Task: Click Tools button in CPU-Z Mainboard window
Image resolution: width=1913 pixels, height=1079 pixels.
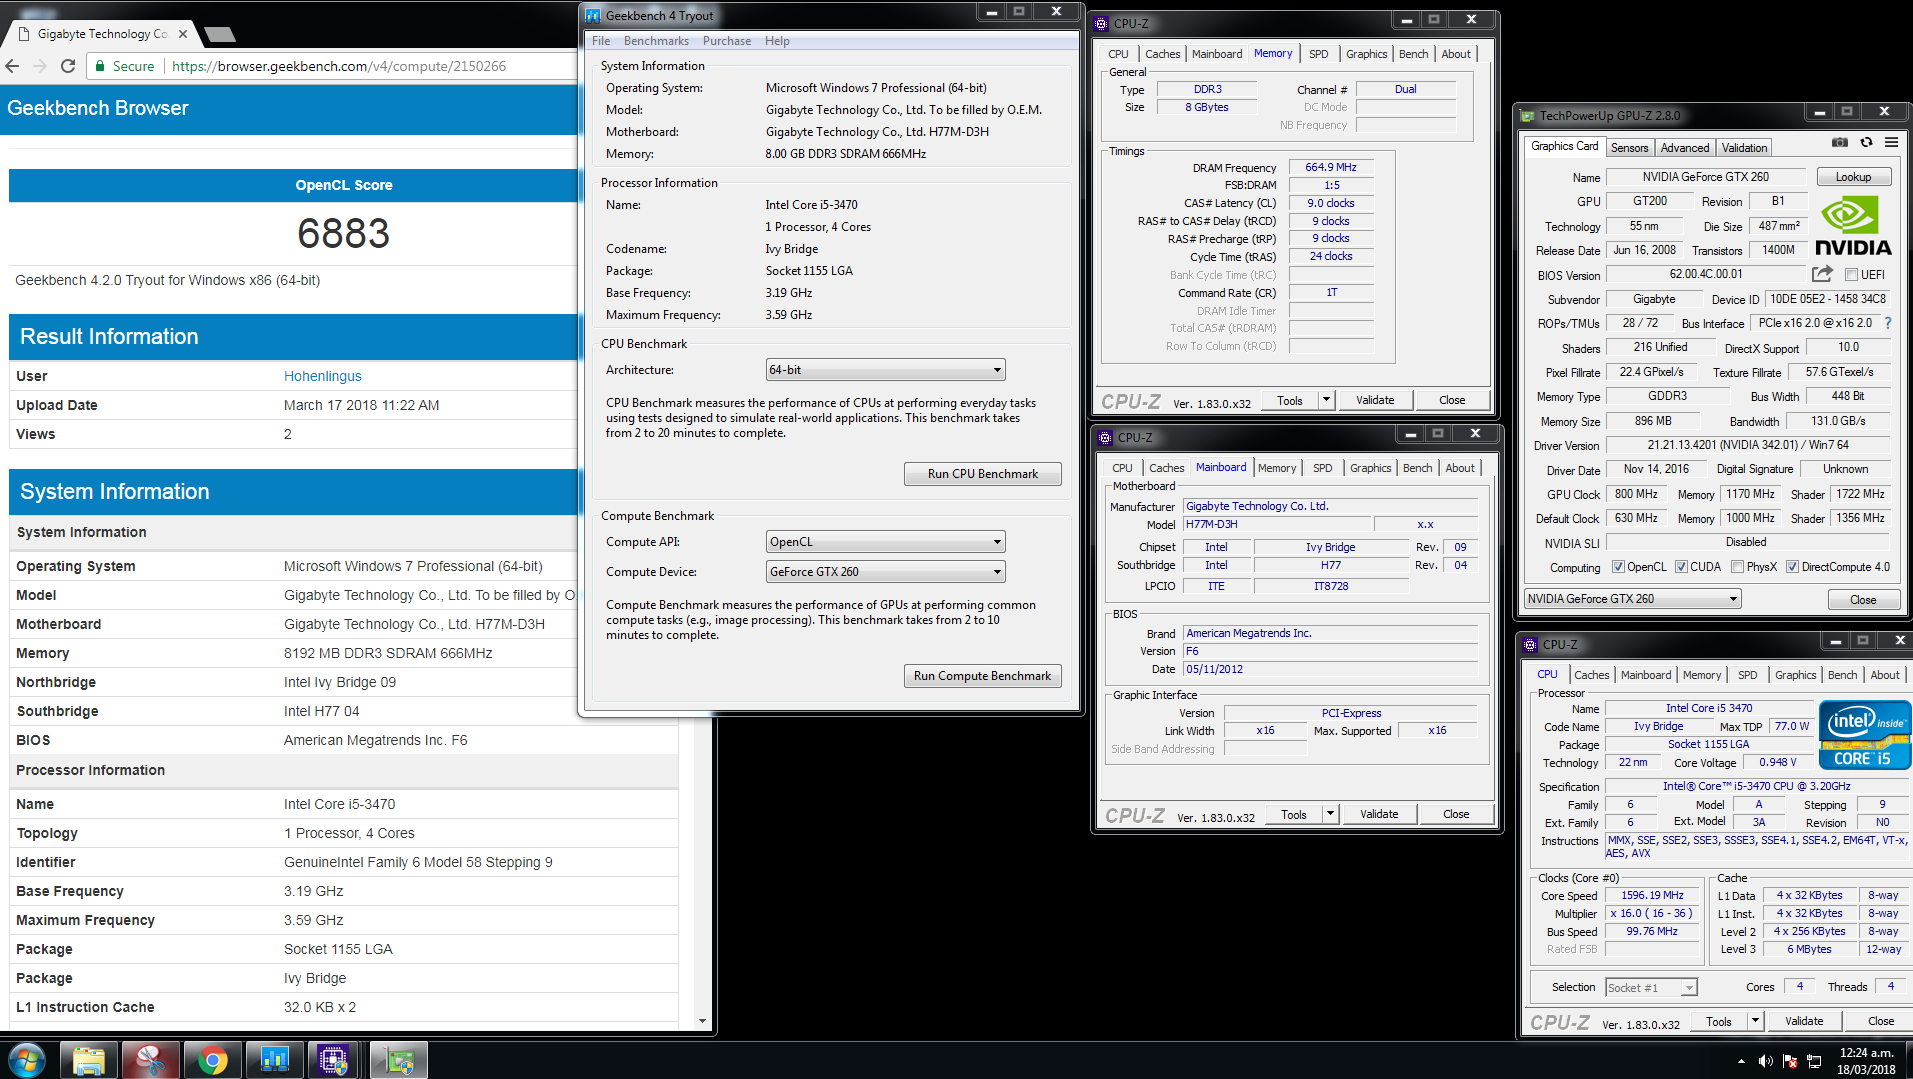Action: tap(1294, 814)
